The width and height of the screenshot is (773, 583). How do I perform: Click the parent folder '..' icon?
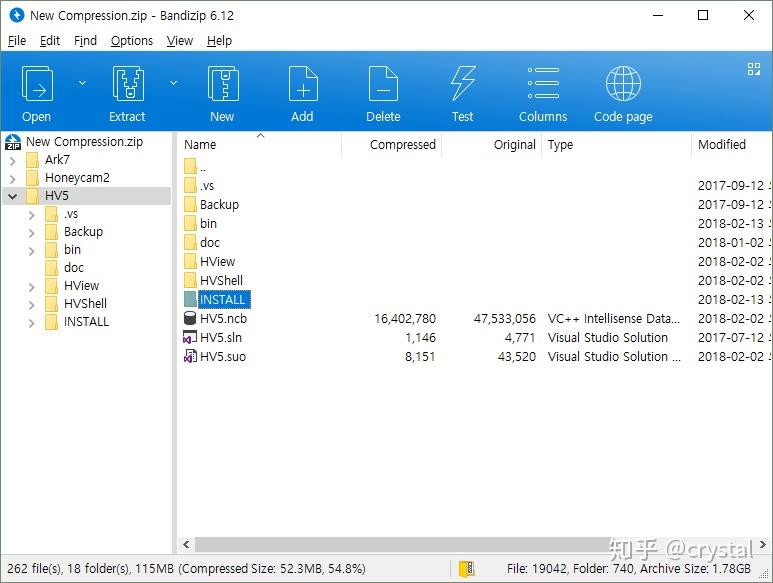190,166
